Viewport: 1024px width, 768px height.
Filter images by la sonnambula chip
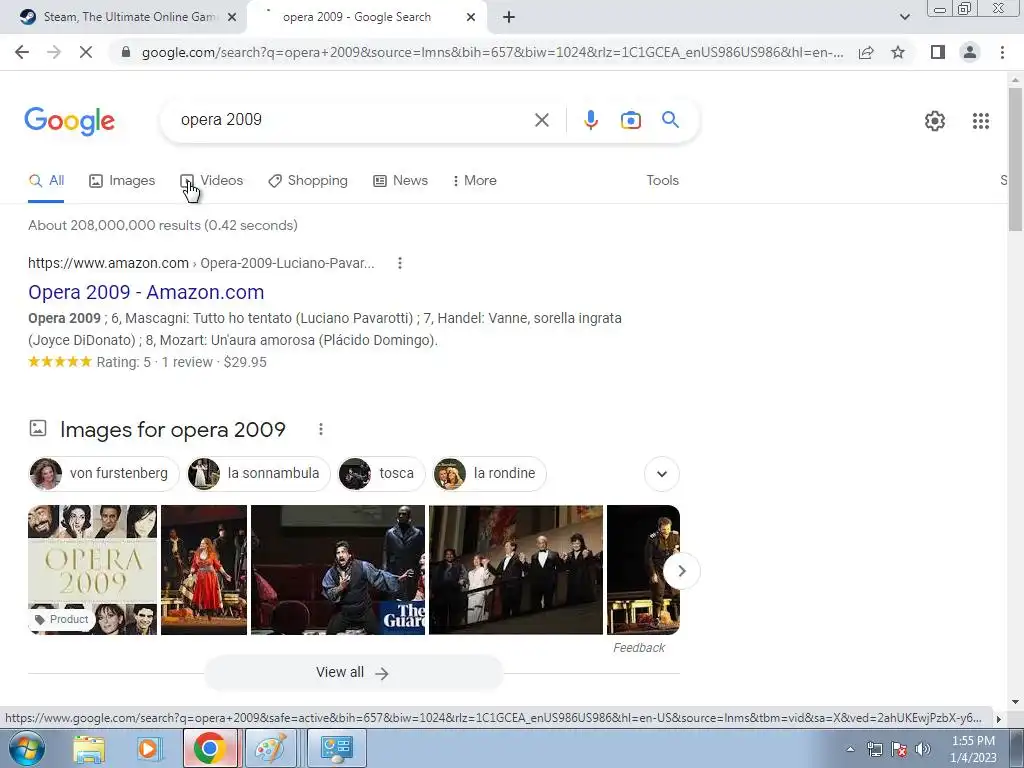[258, 473]
